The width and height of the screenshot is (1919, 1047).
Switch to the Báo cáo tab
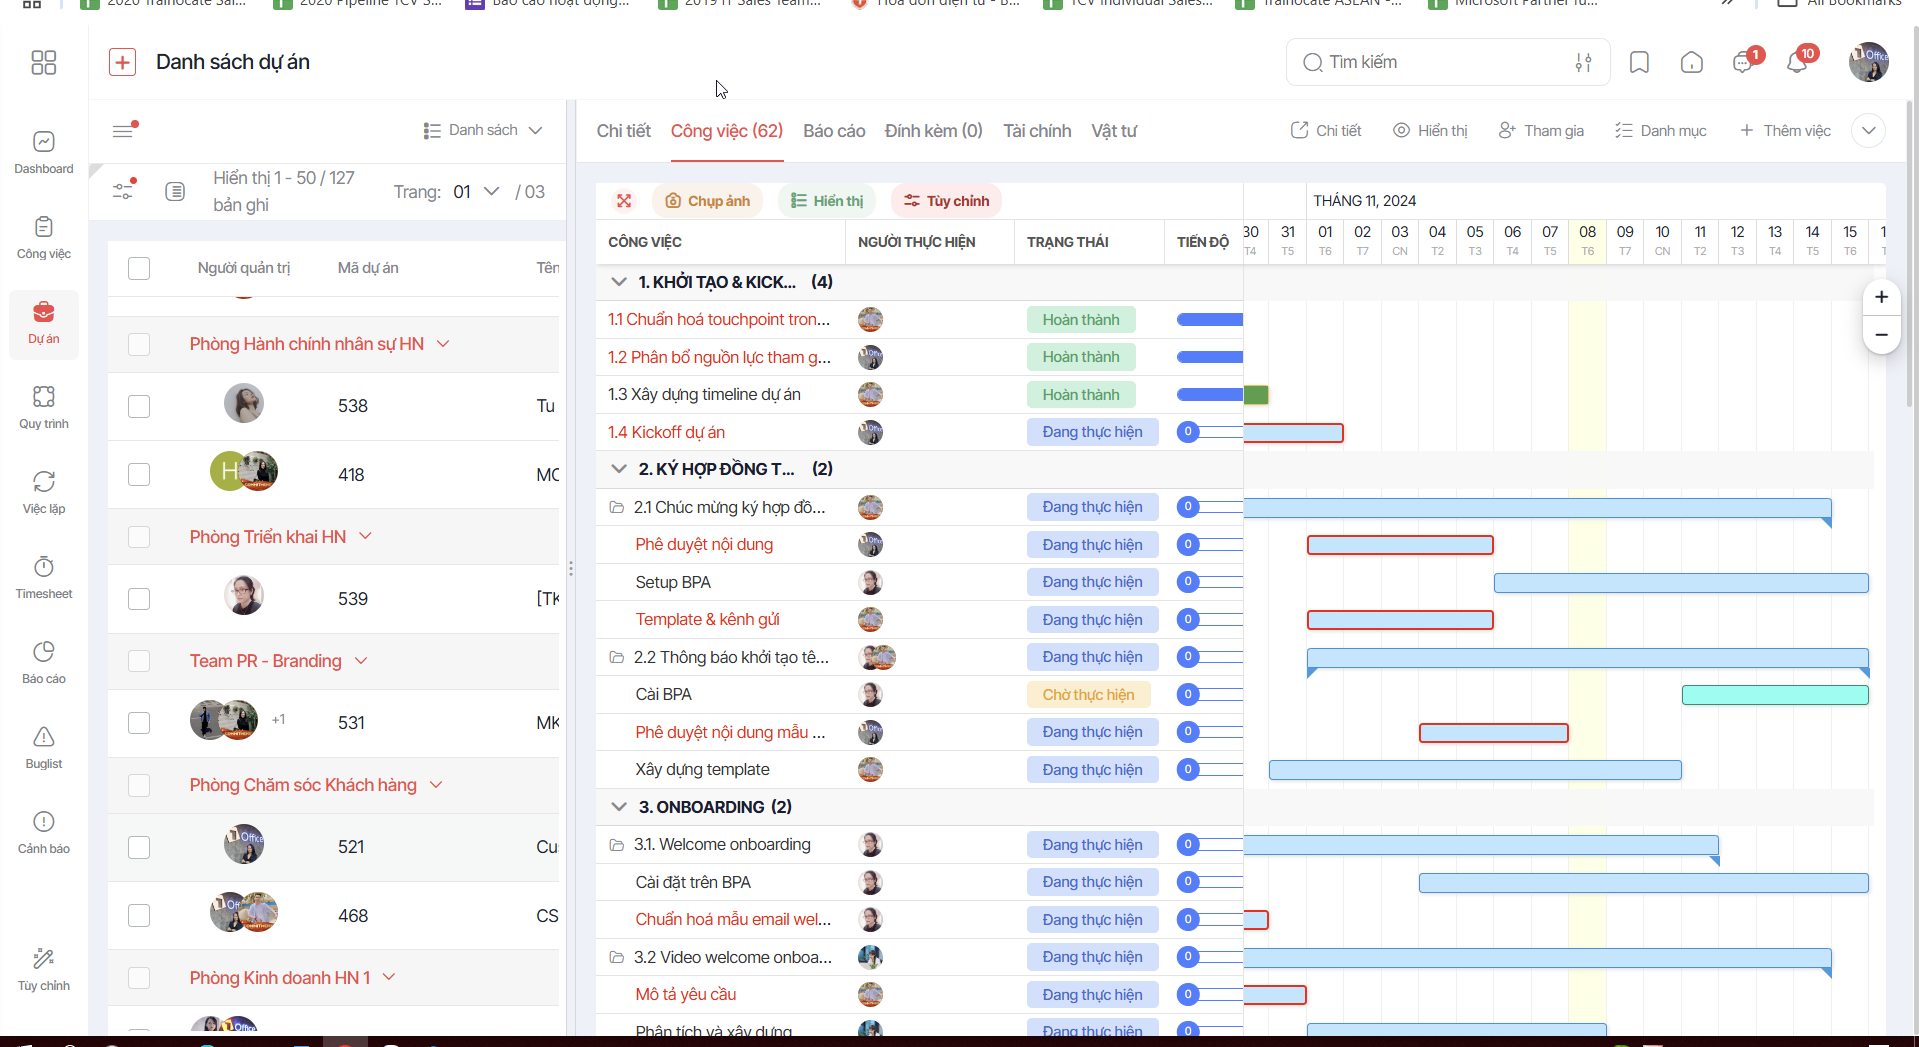pyautogui.click(x=833, y=130)
